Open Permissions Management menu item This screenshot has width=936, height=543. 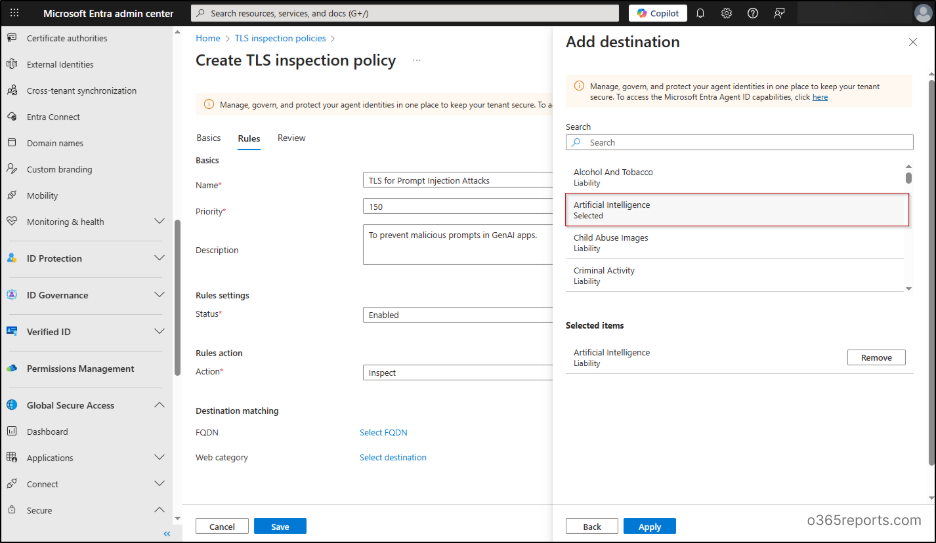pyautogui.click(x=81, y=368)
